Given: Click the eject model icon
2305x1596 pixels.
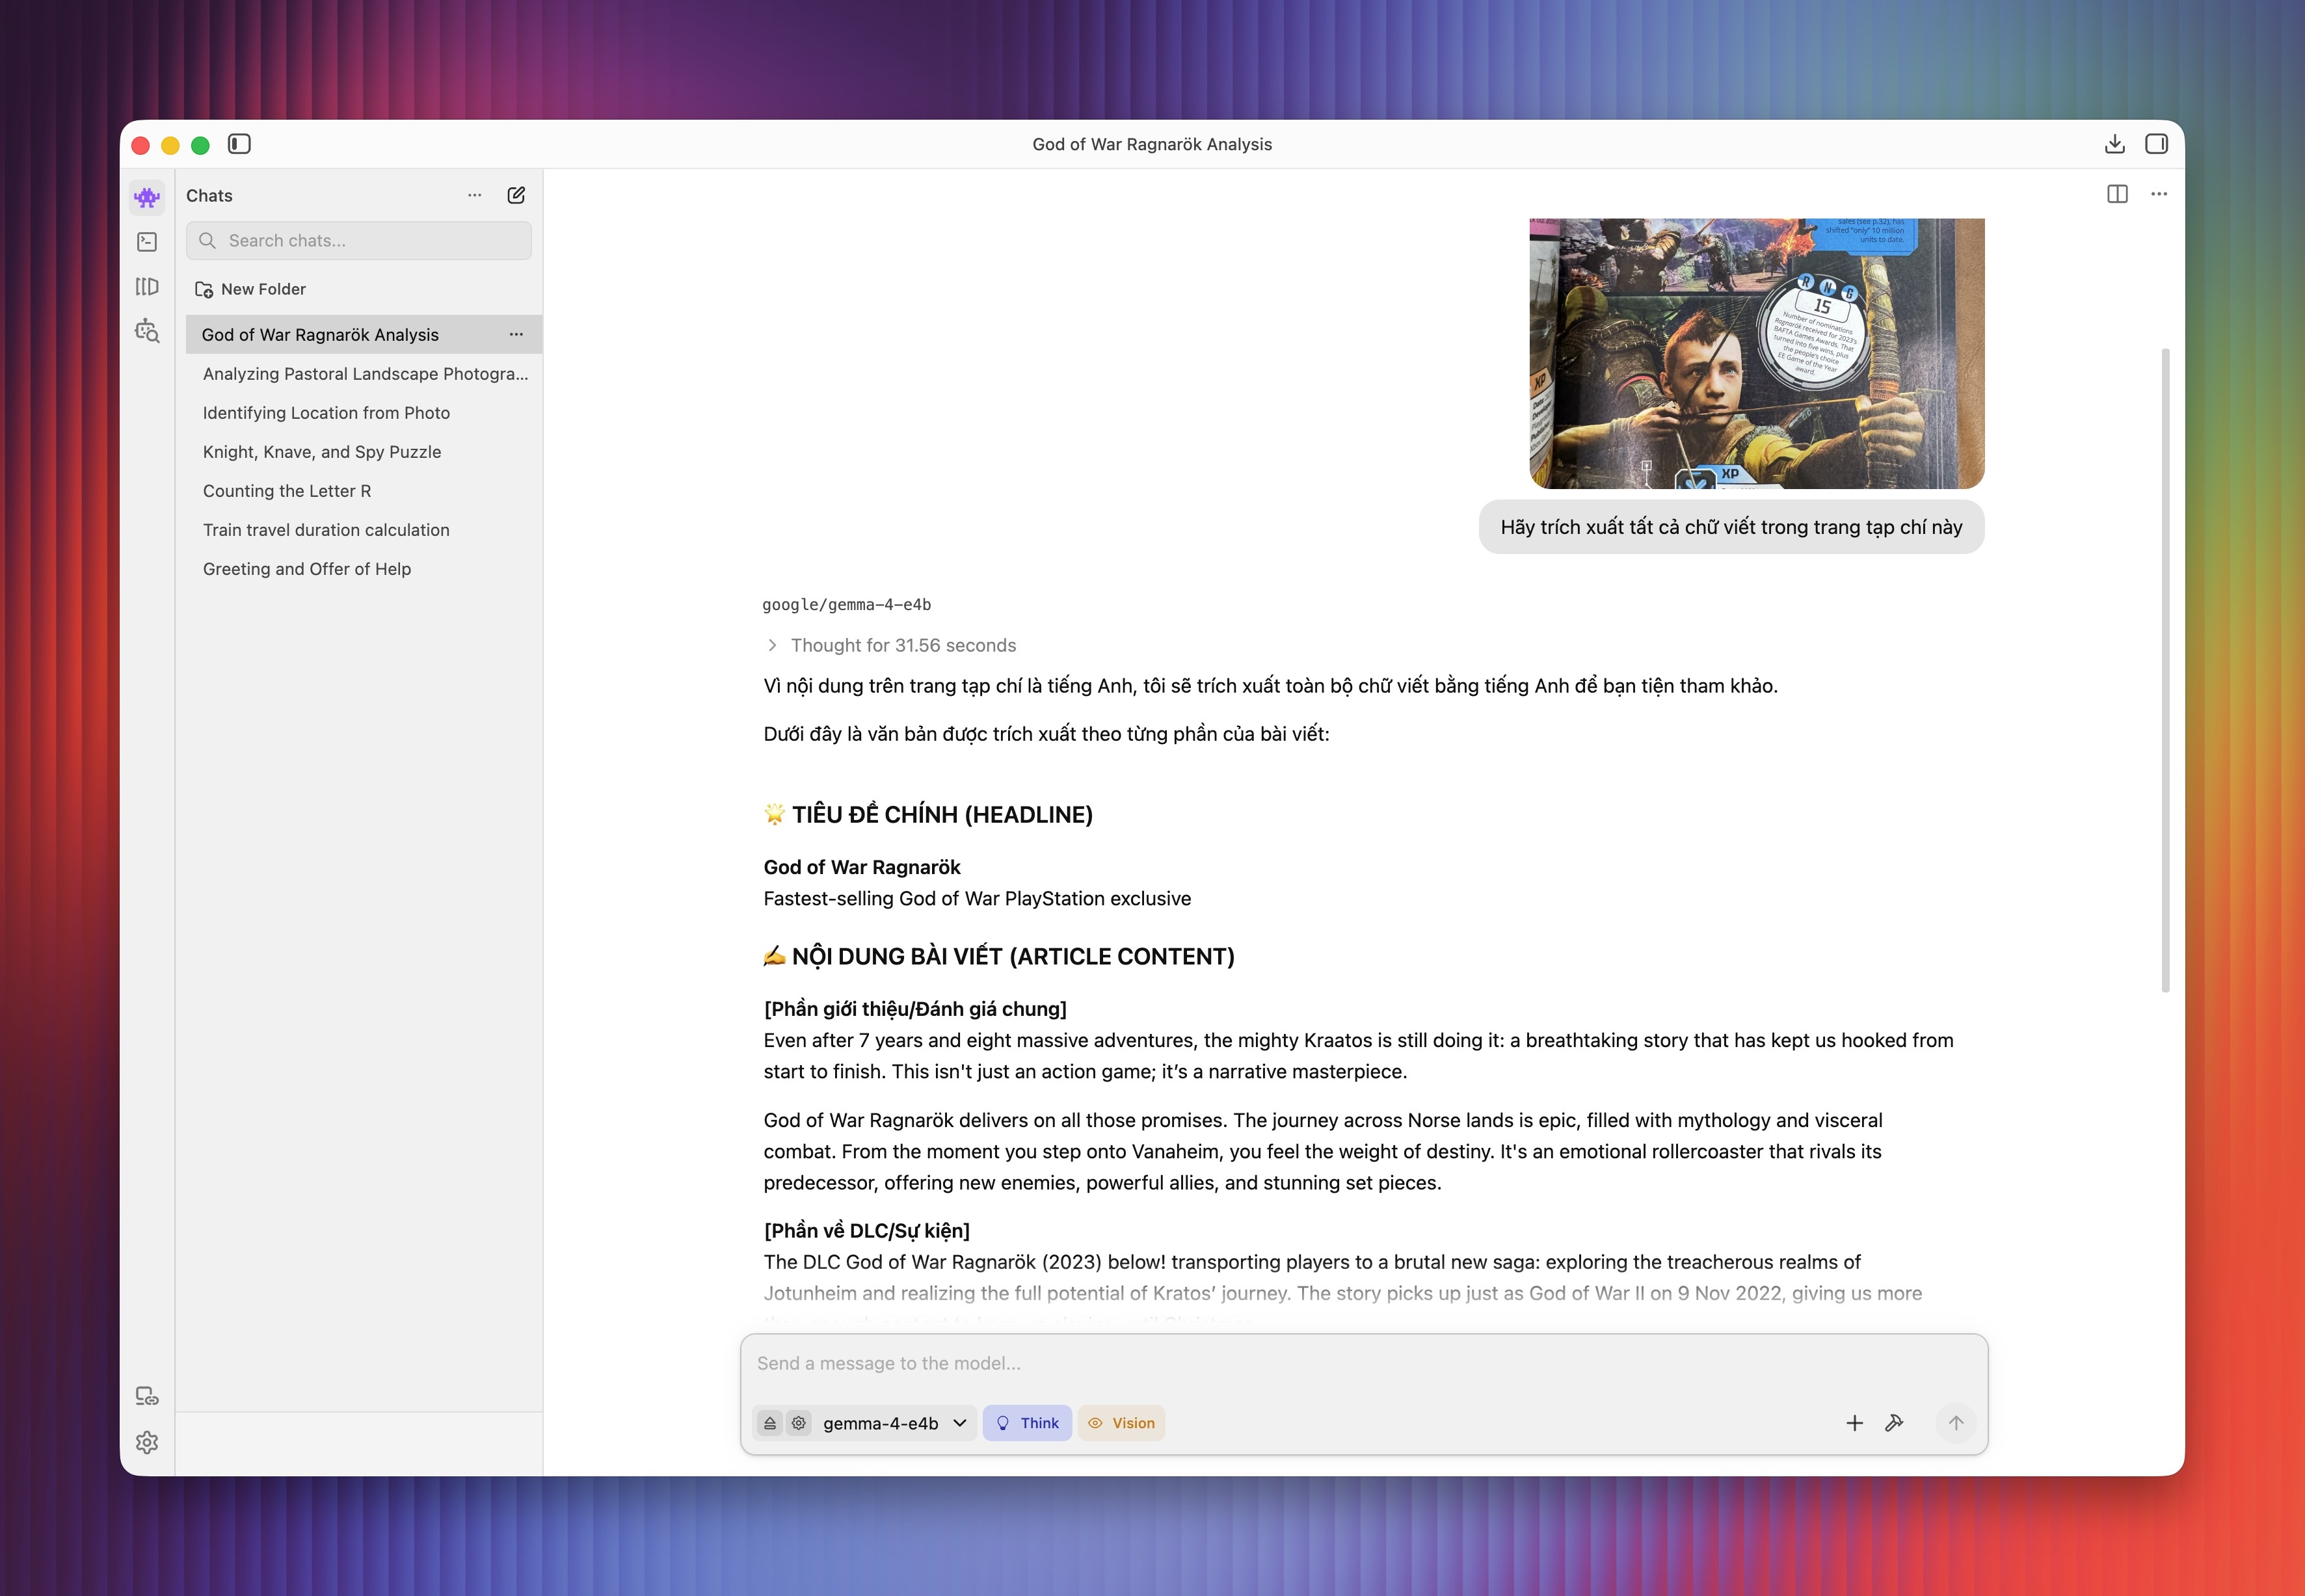Looking at the screenshot, I should point(770,1423).
